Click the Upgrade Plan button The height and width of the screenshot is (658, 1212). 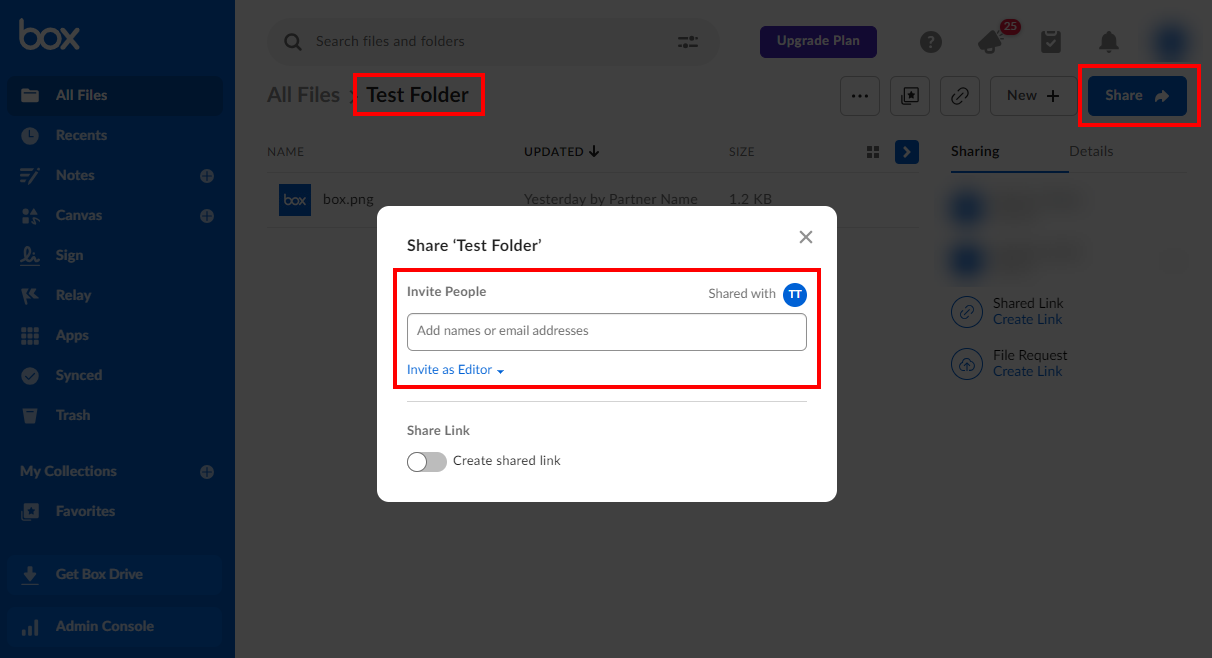pos(818,41)
